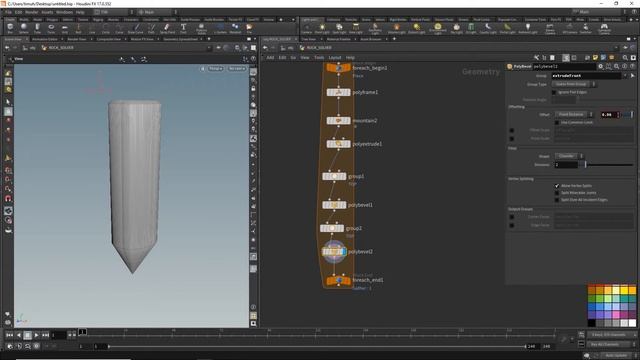Add a Spot Light from the shelf

(339, 29)
